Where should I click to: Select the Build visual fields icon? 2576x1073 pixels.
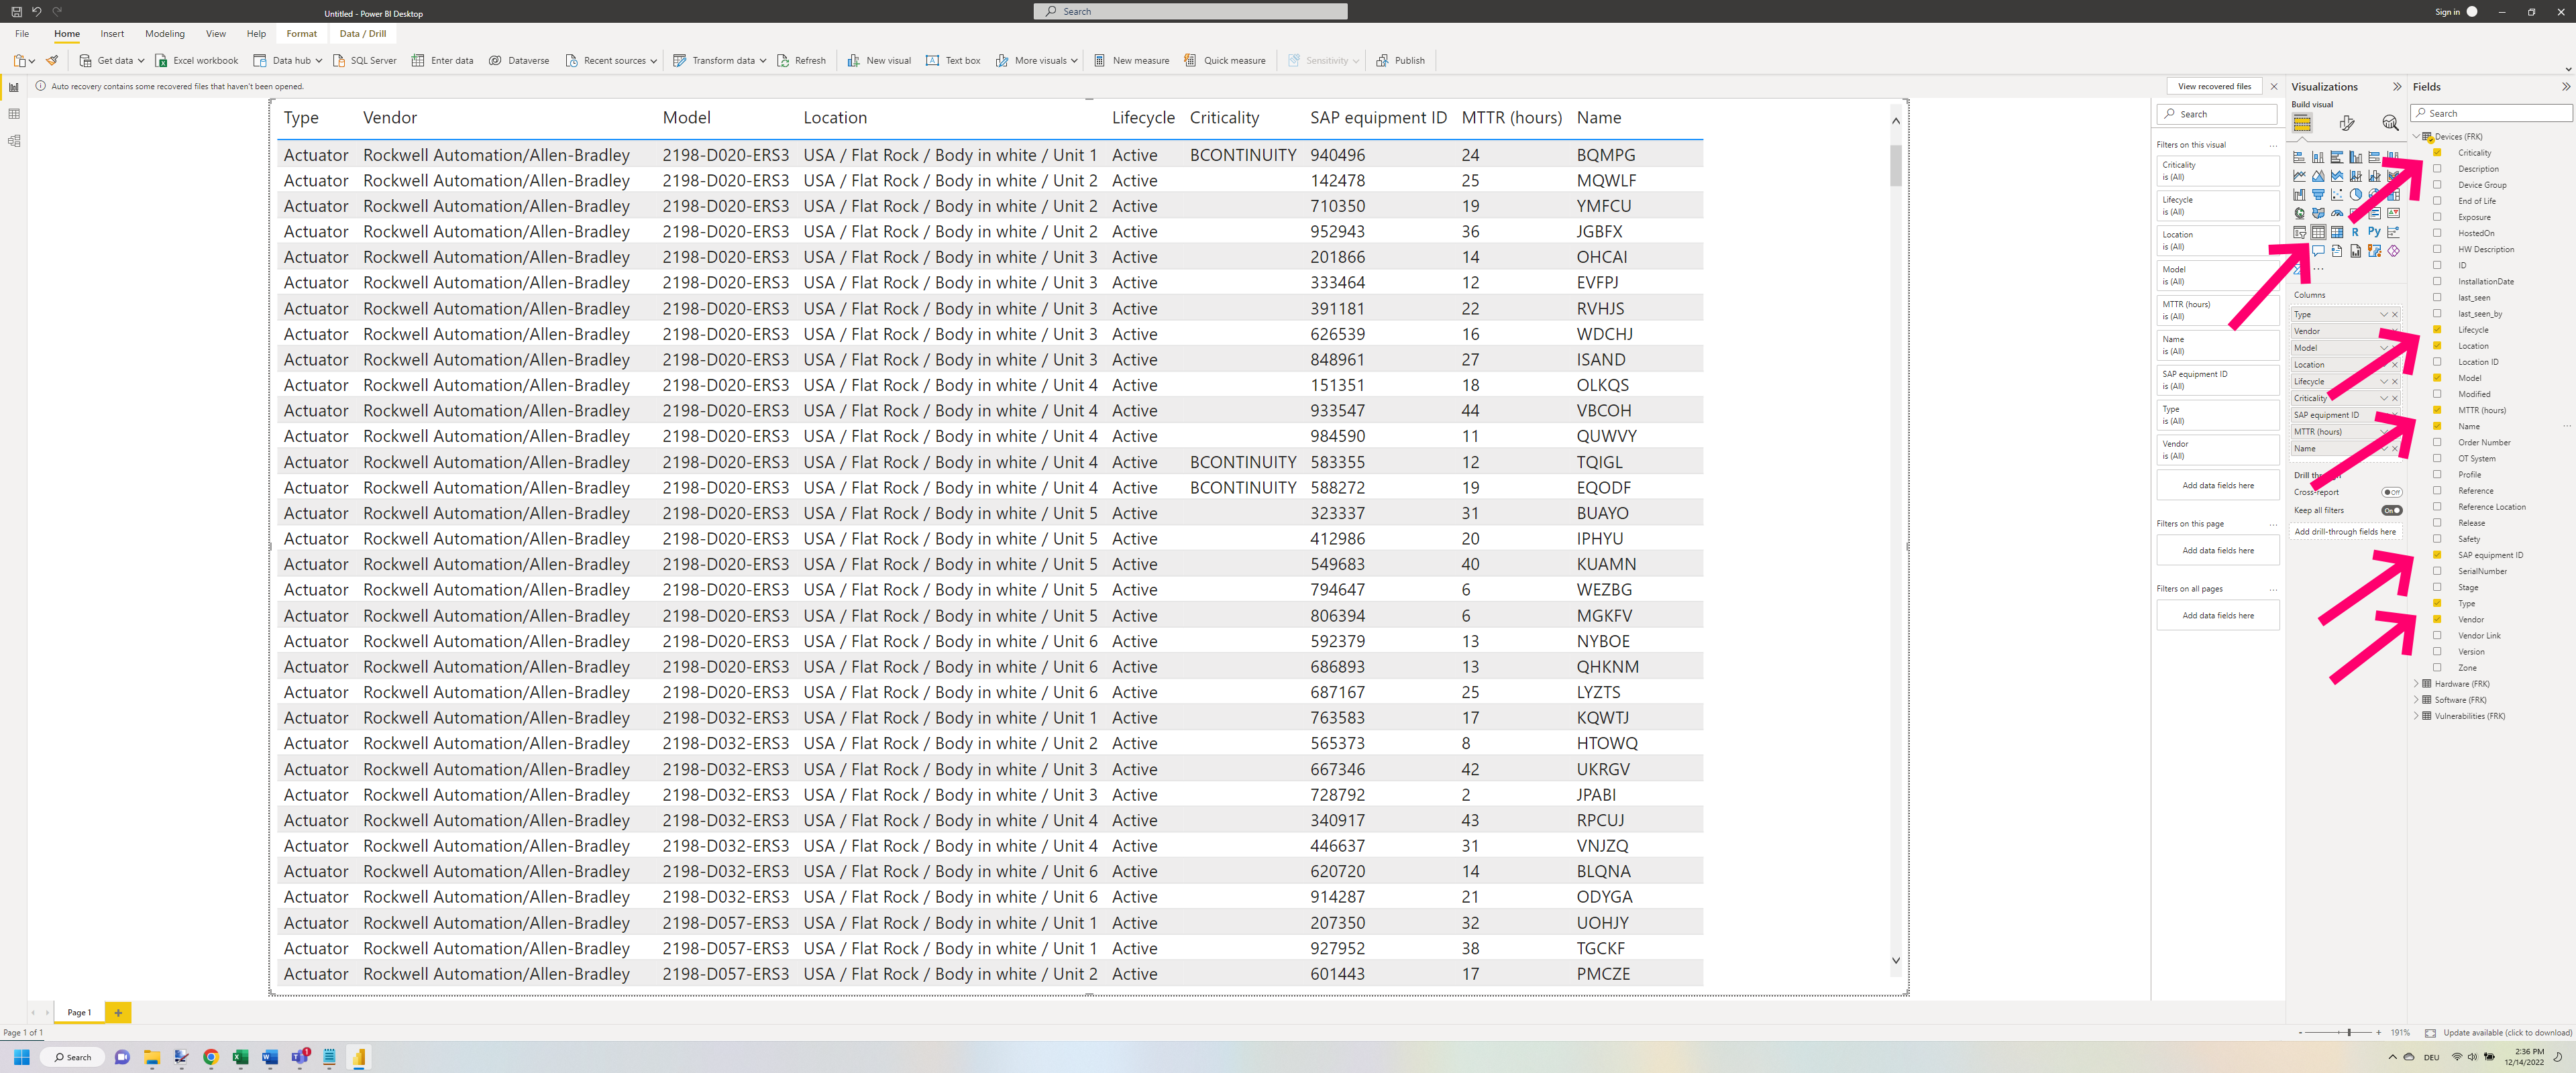2302,123
